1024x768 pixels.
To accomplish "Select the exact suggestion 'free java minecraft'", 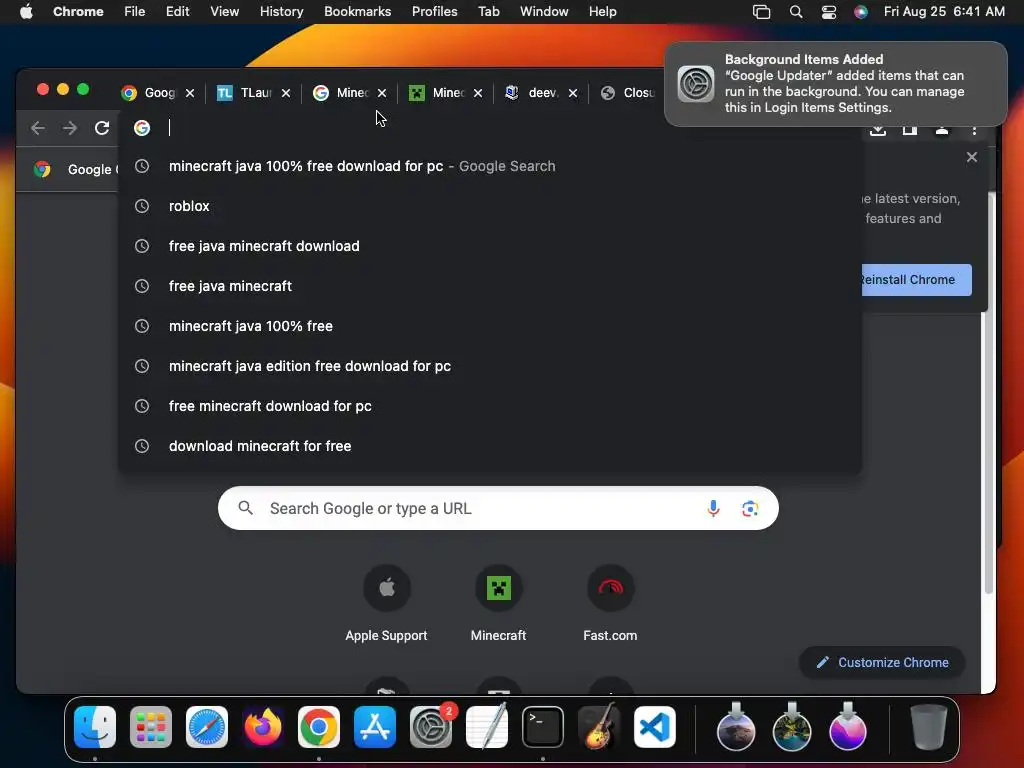I will coord(490,286).
